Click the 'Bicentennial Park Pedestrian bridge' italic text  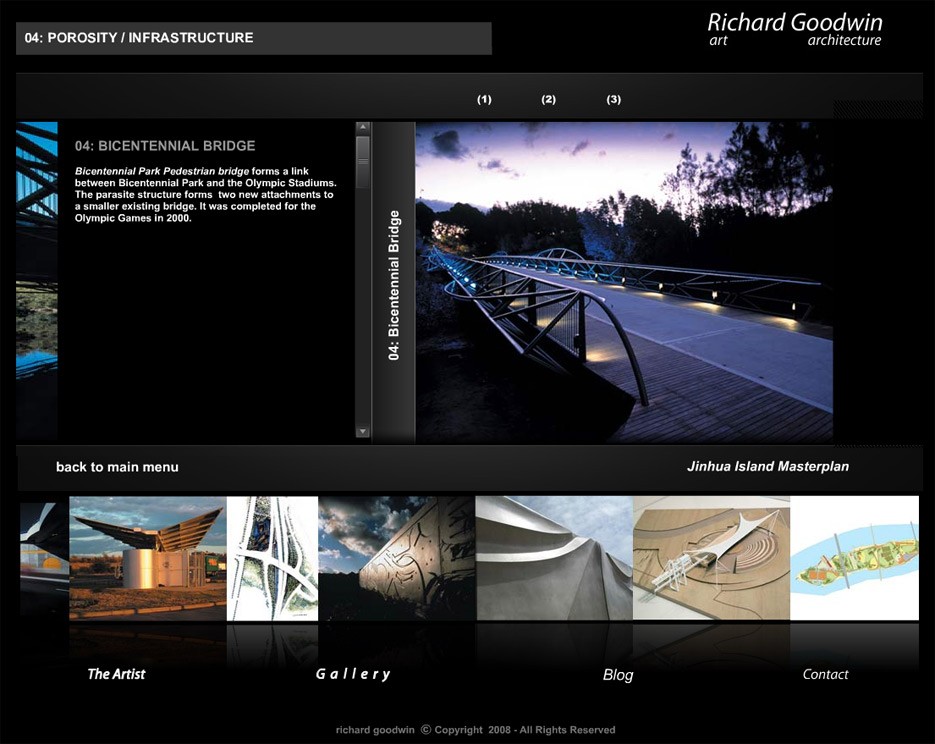point(162,171)
